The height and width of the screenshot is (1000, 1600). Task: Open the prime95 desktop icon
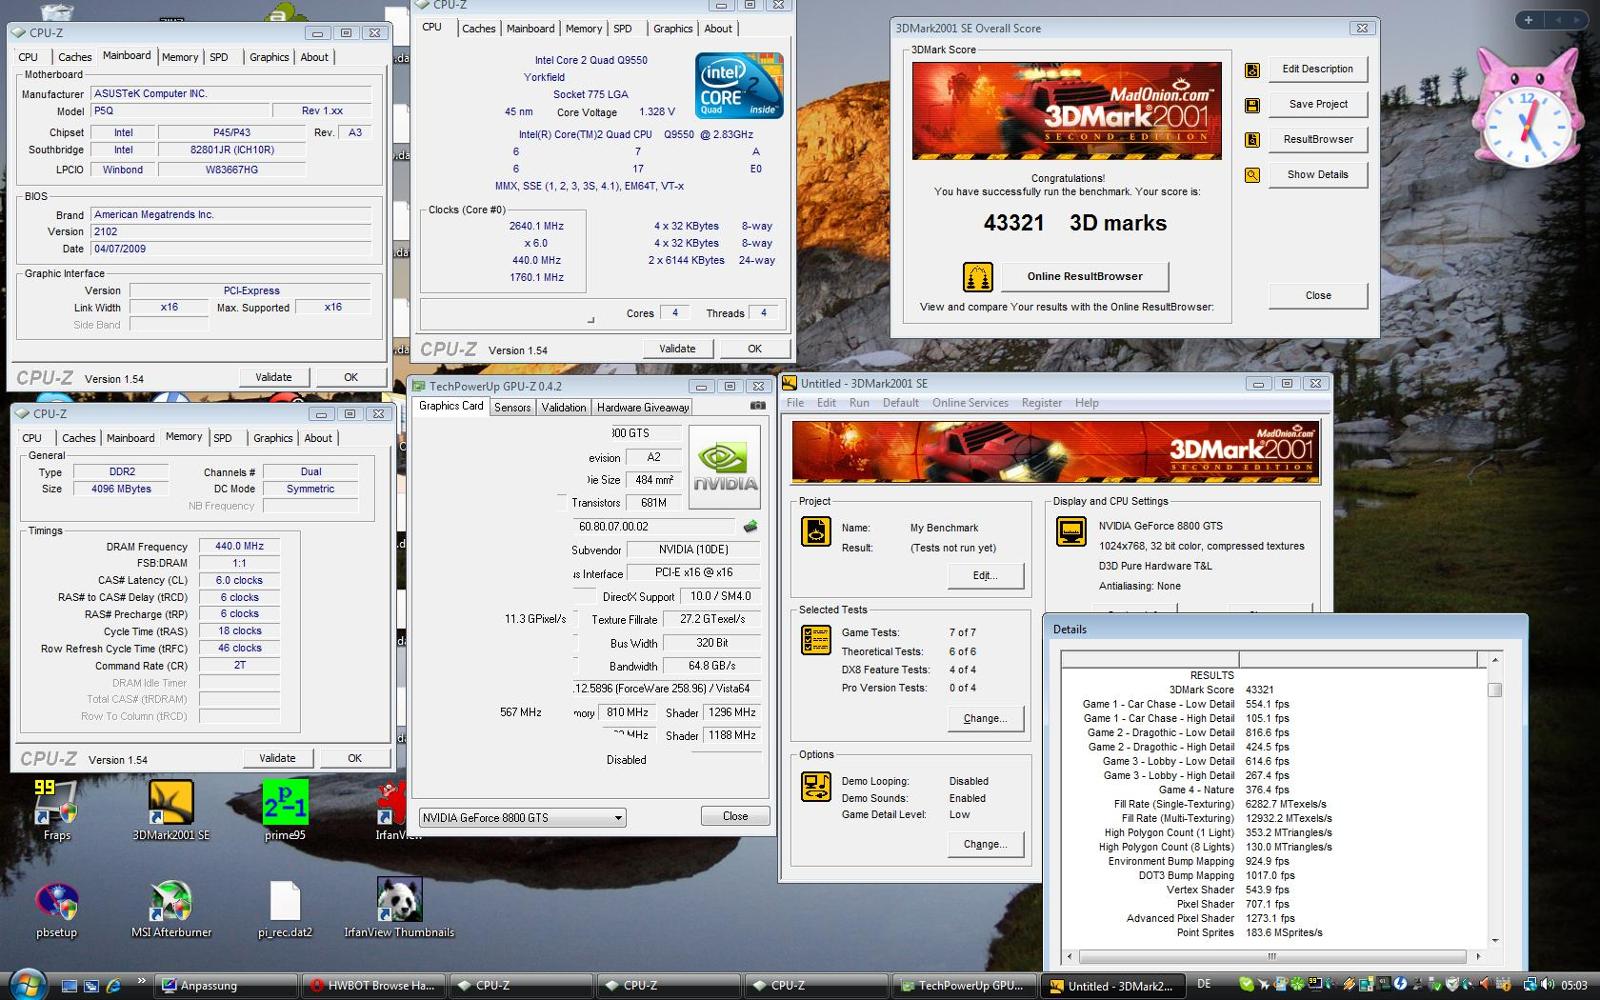pyautogui.click(x=285, y=810)
